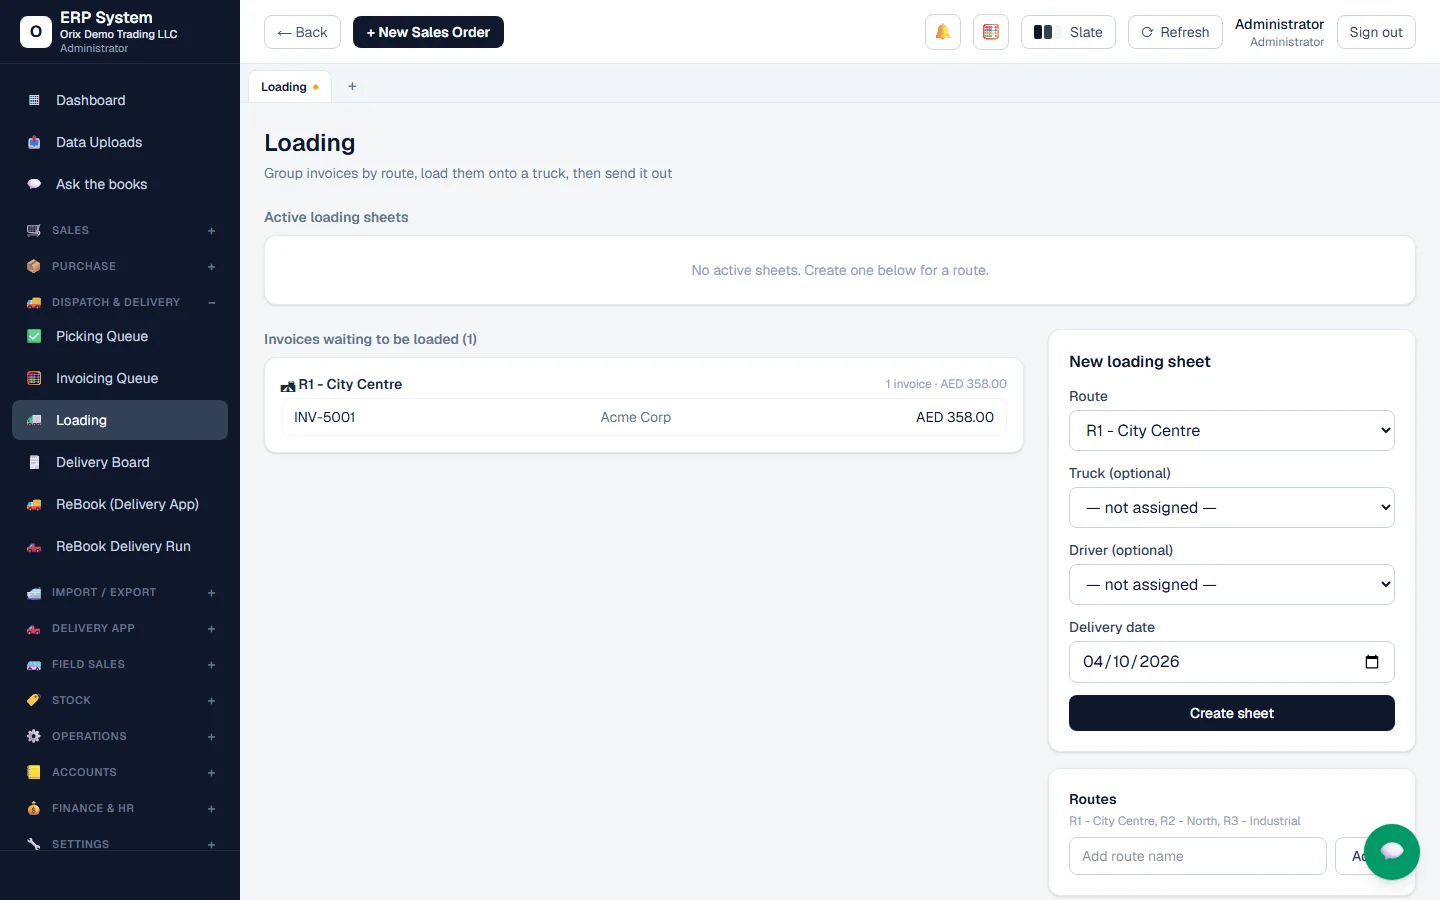This screenshot has width=1440, height=900.
Task: Expand the SALES section
Action: point(120,230)
